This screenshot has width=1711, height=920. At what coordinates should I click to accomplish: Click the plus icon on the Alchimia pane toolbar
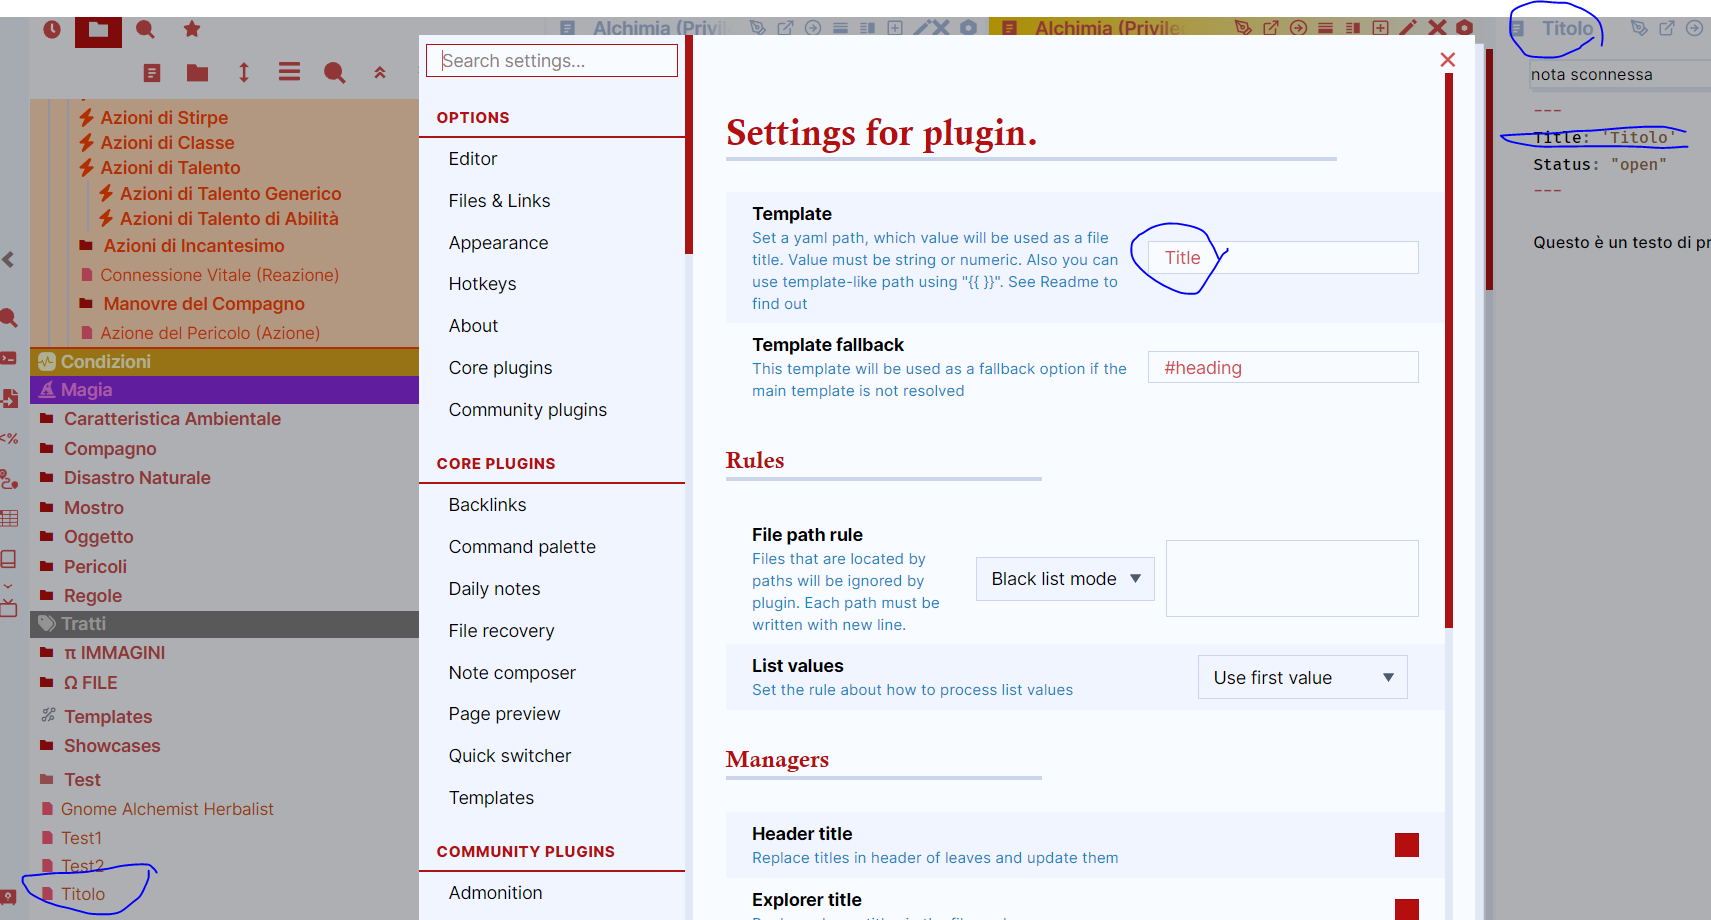(1379, 28)
